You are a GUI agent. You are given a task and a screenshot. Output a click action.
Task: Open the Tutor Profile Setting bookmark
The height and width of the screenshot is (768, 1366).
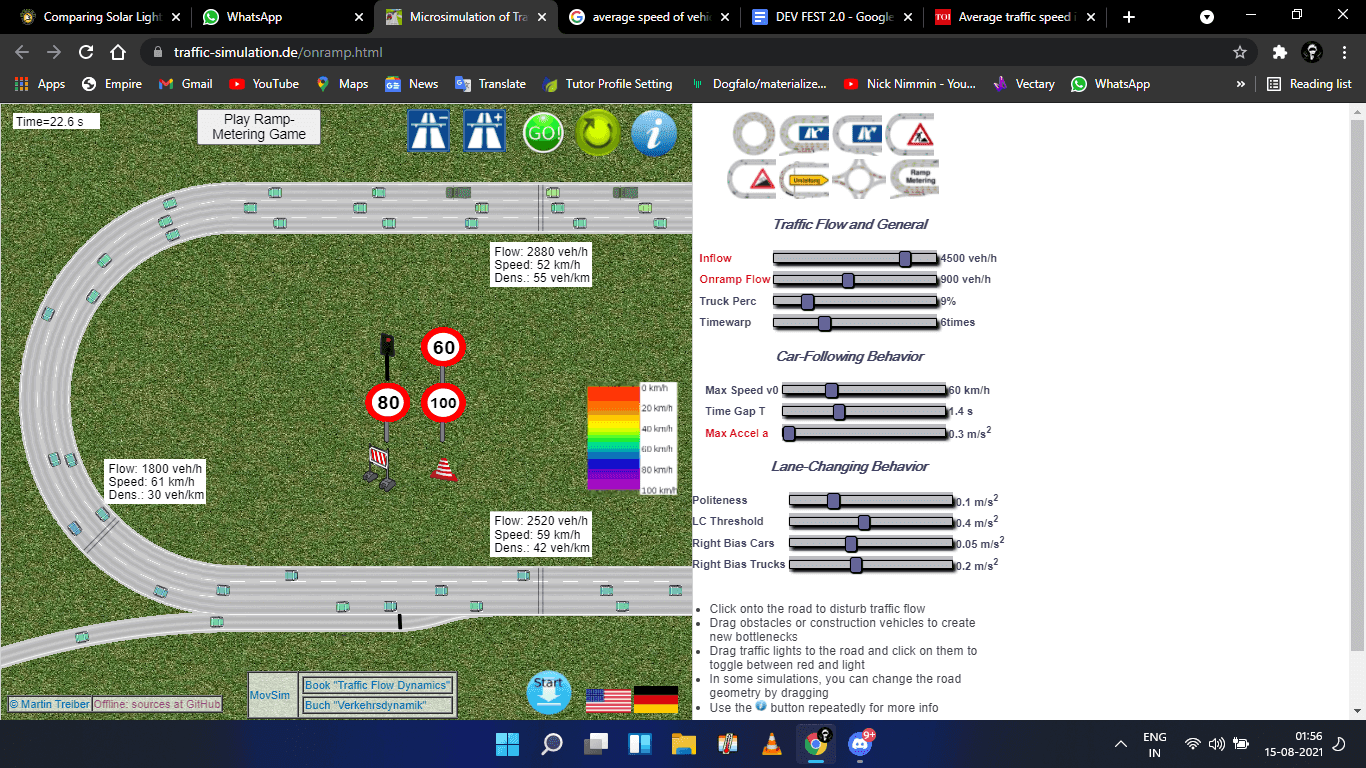click(607, 84)
